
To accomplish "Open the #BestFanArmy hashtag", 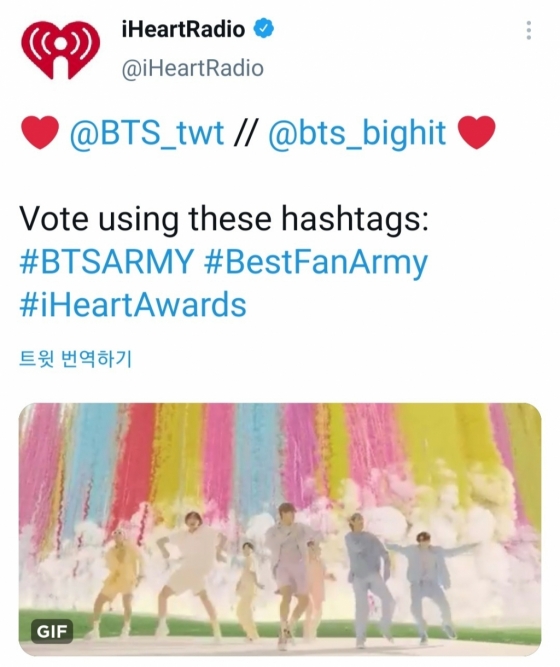I will pos(316,263).
